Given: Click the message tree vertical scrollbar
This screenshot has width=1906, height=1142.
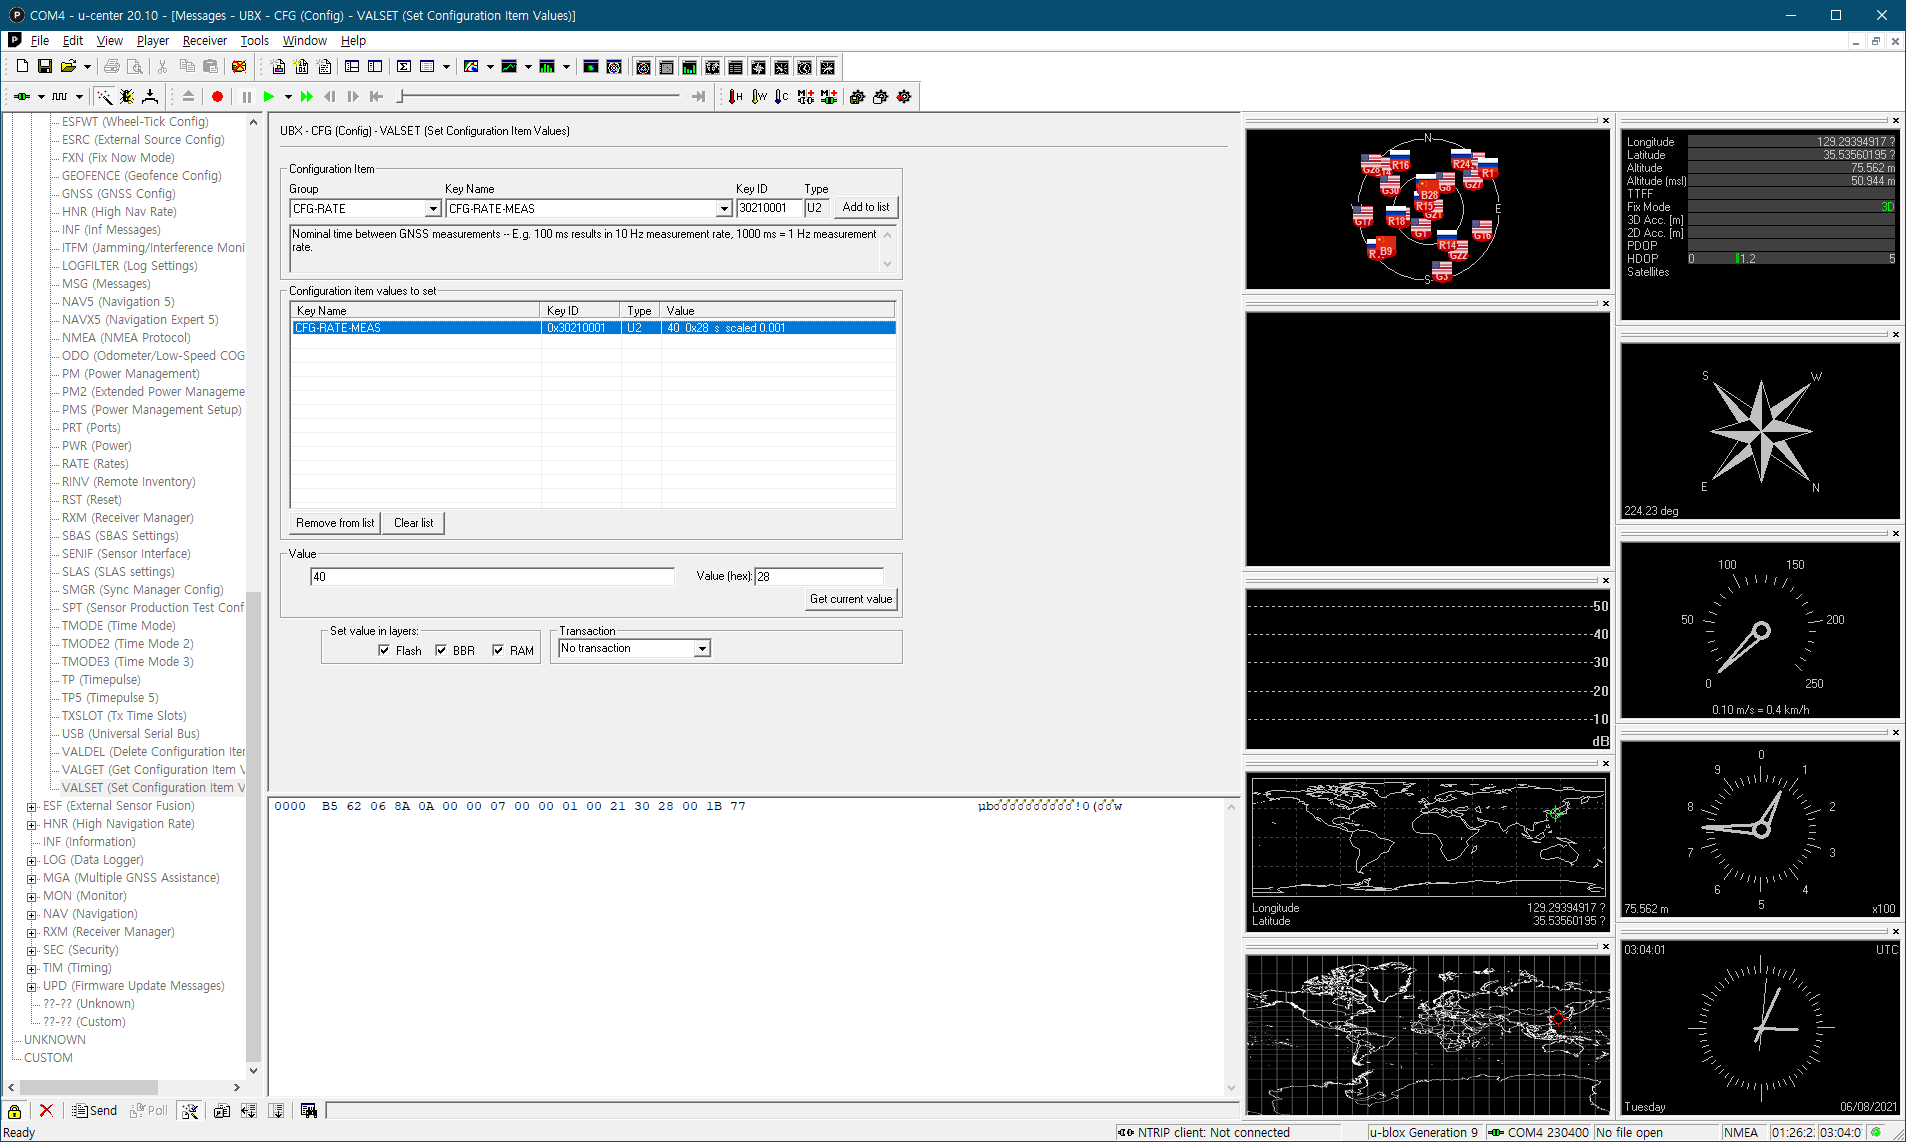Looking at the screenshot, I should pos(253,828).
